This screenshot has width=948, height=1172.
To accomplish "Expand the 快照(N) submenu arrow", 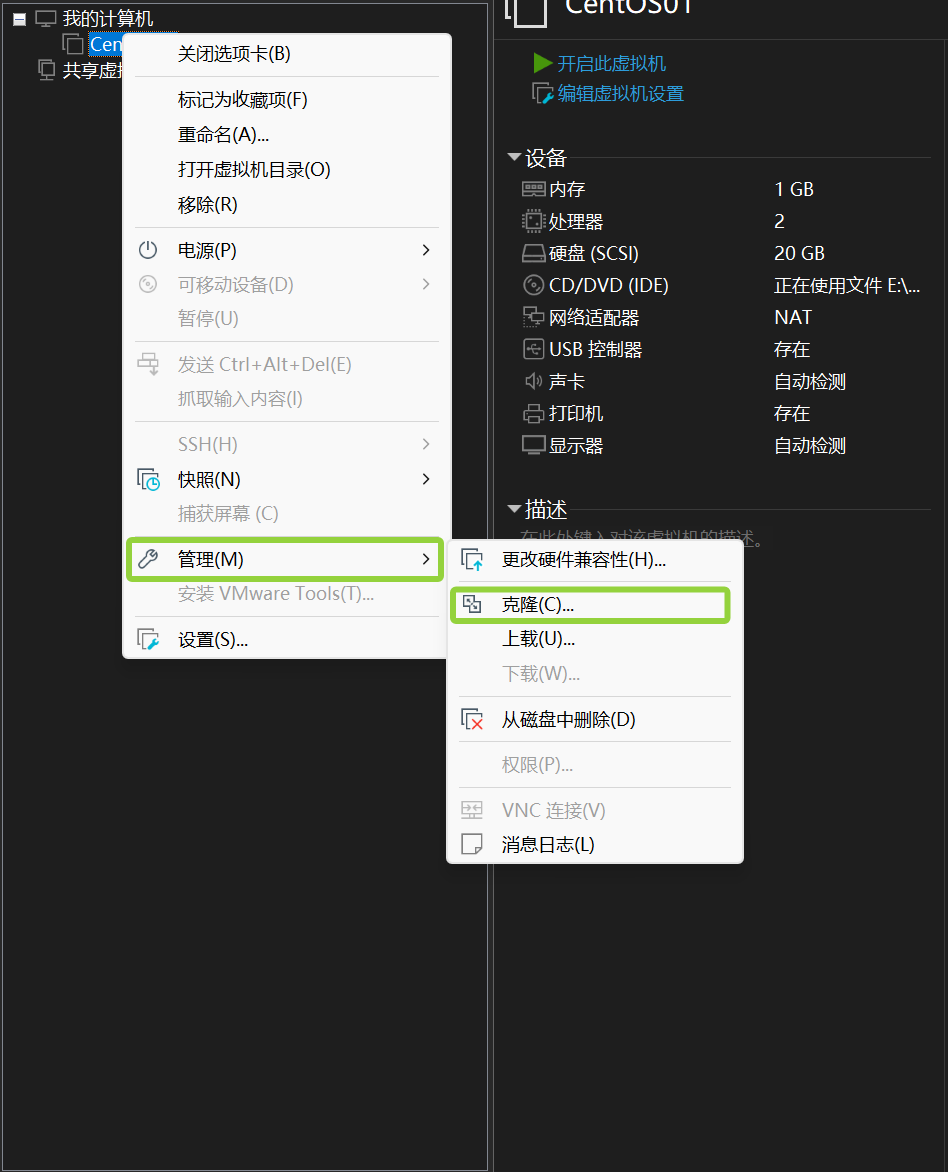I will pyautogui.click(x=426, y=478).
